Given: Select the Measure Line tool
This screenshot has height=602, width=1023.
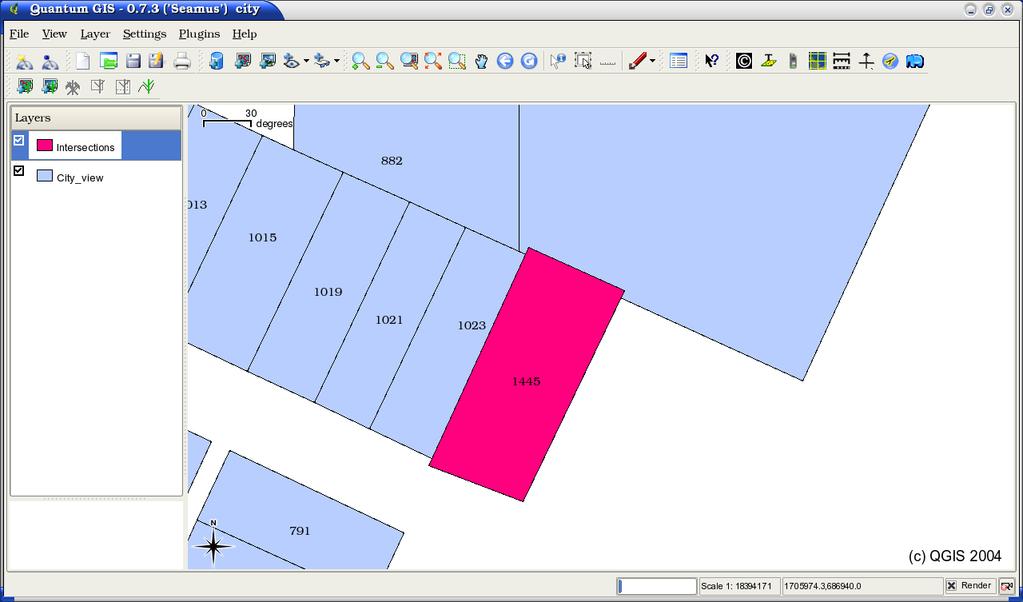Looking at the screenshot, I should tap(607, 63).
